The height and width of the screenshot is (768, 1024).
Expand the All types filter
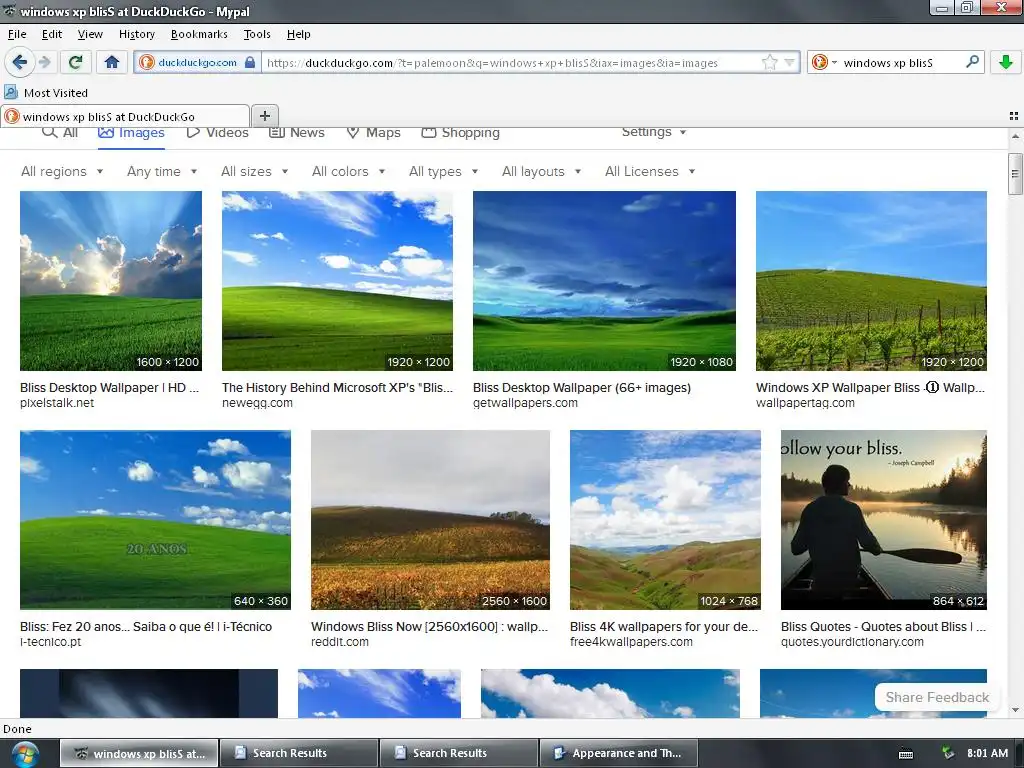click(x=443, y=171)
